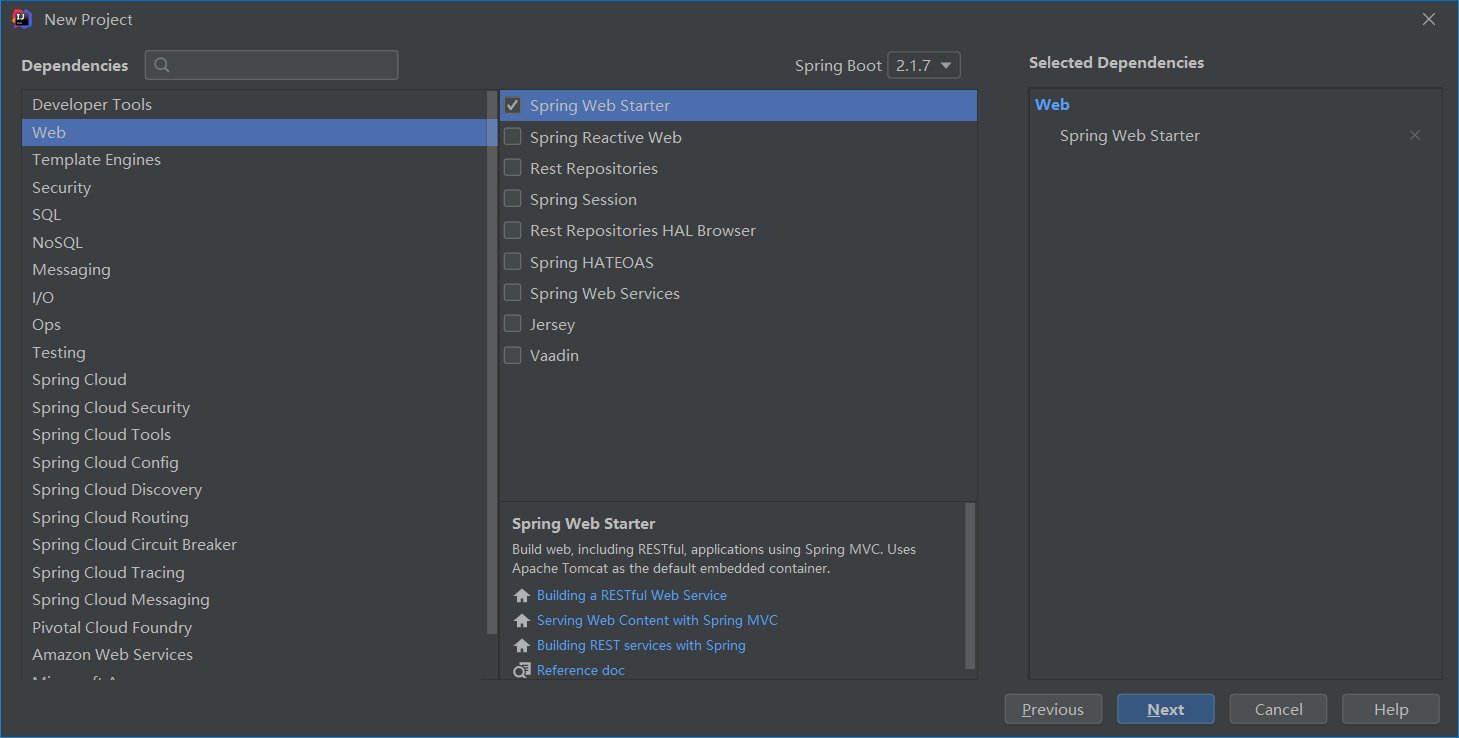
Task: Click the search magnifier icon in Dependencies
Action: coord(162,66)
